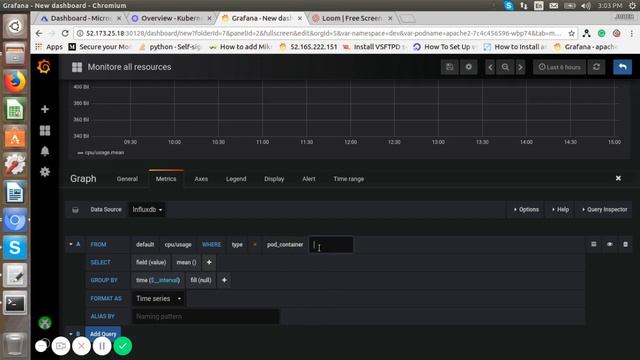Change the default retention policy segment
Viewport: 640px width, 360px height.
click(x=145, y=244)
